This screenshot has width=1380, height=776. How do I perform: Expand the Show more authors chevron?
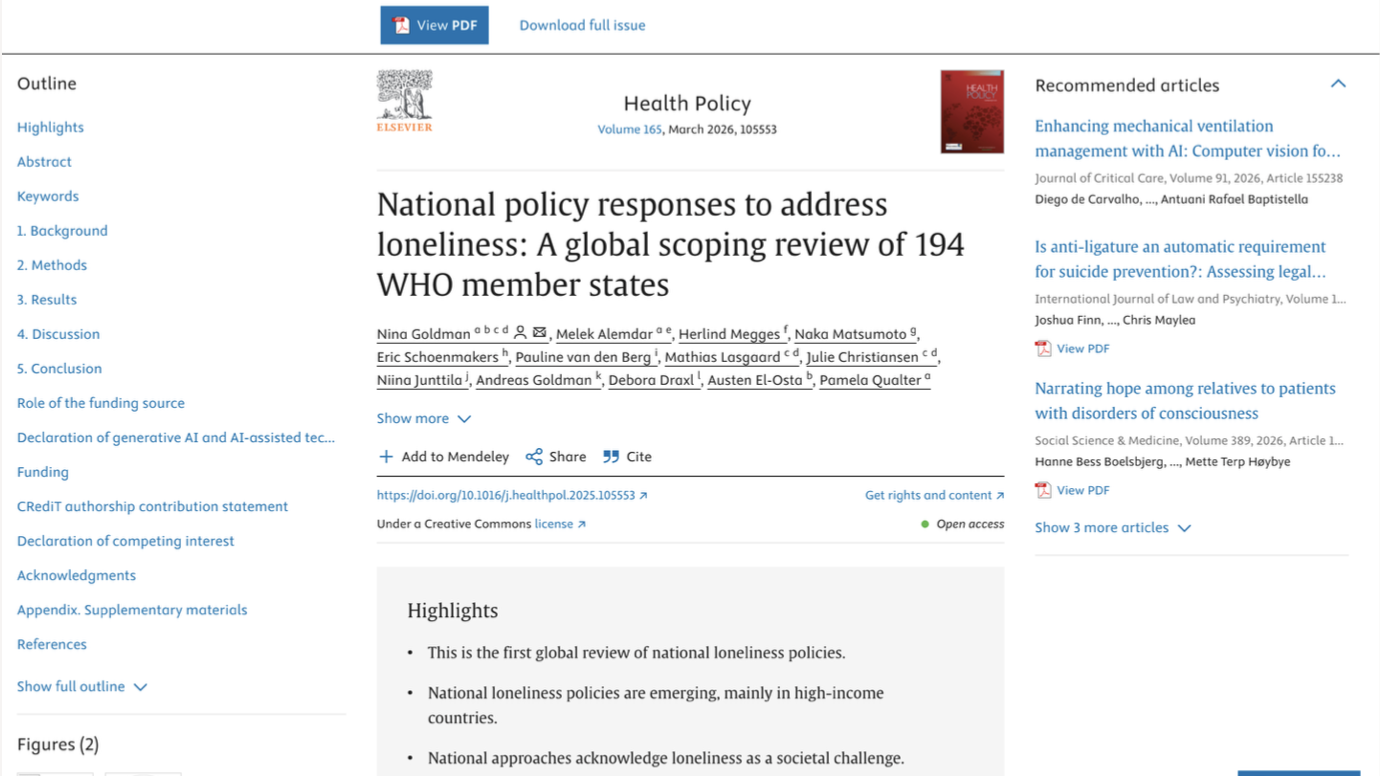pos(464,419)
